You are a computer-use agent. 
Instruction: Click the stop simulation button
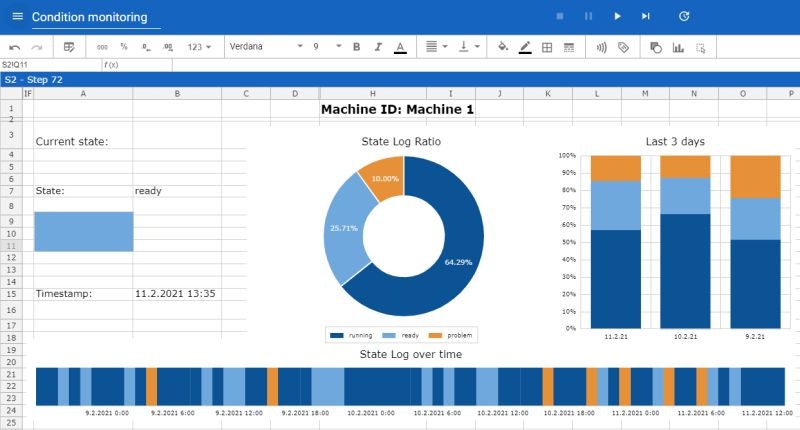click(x=560, y=16)
